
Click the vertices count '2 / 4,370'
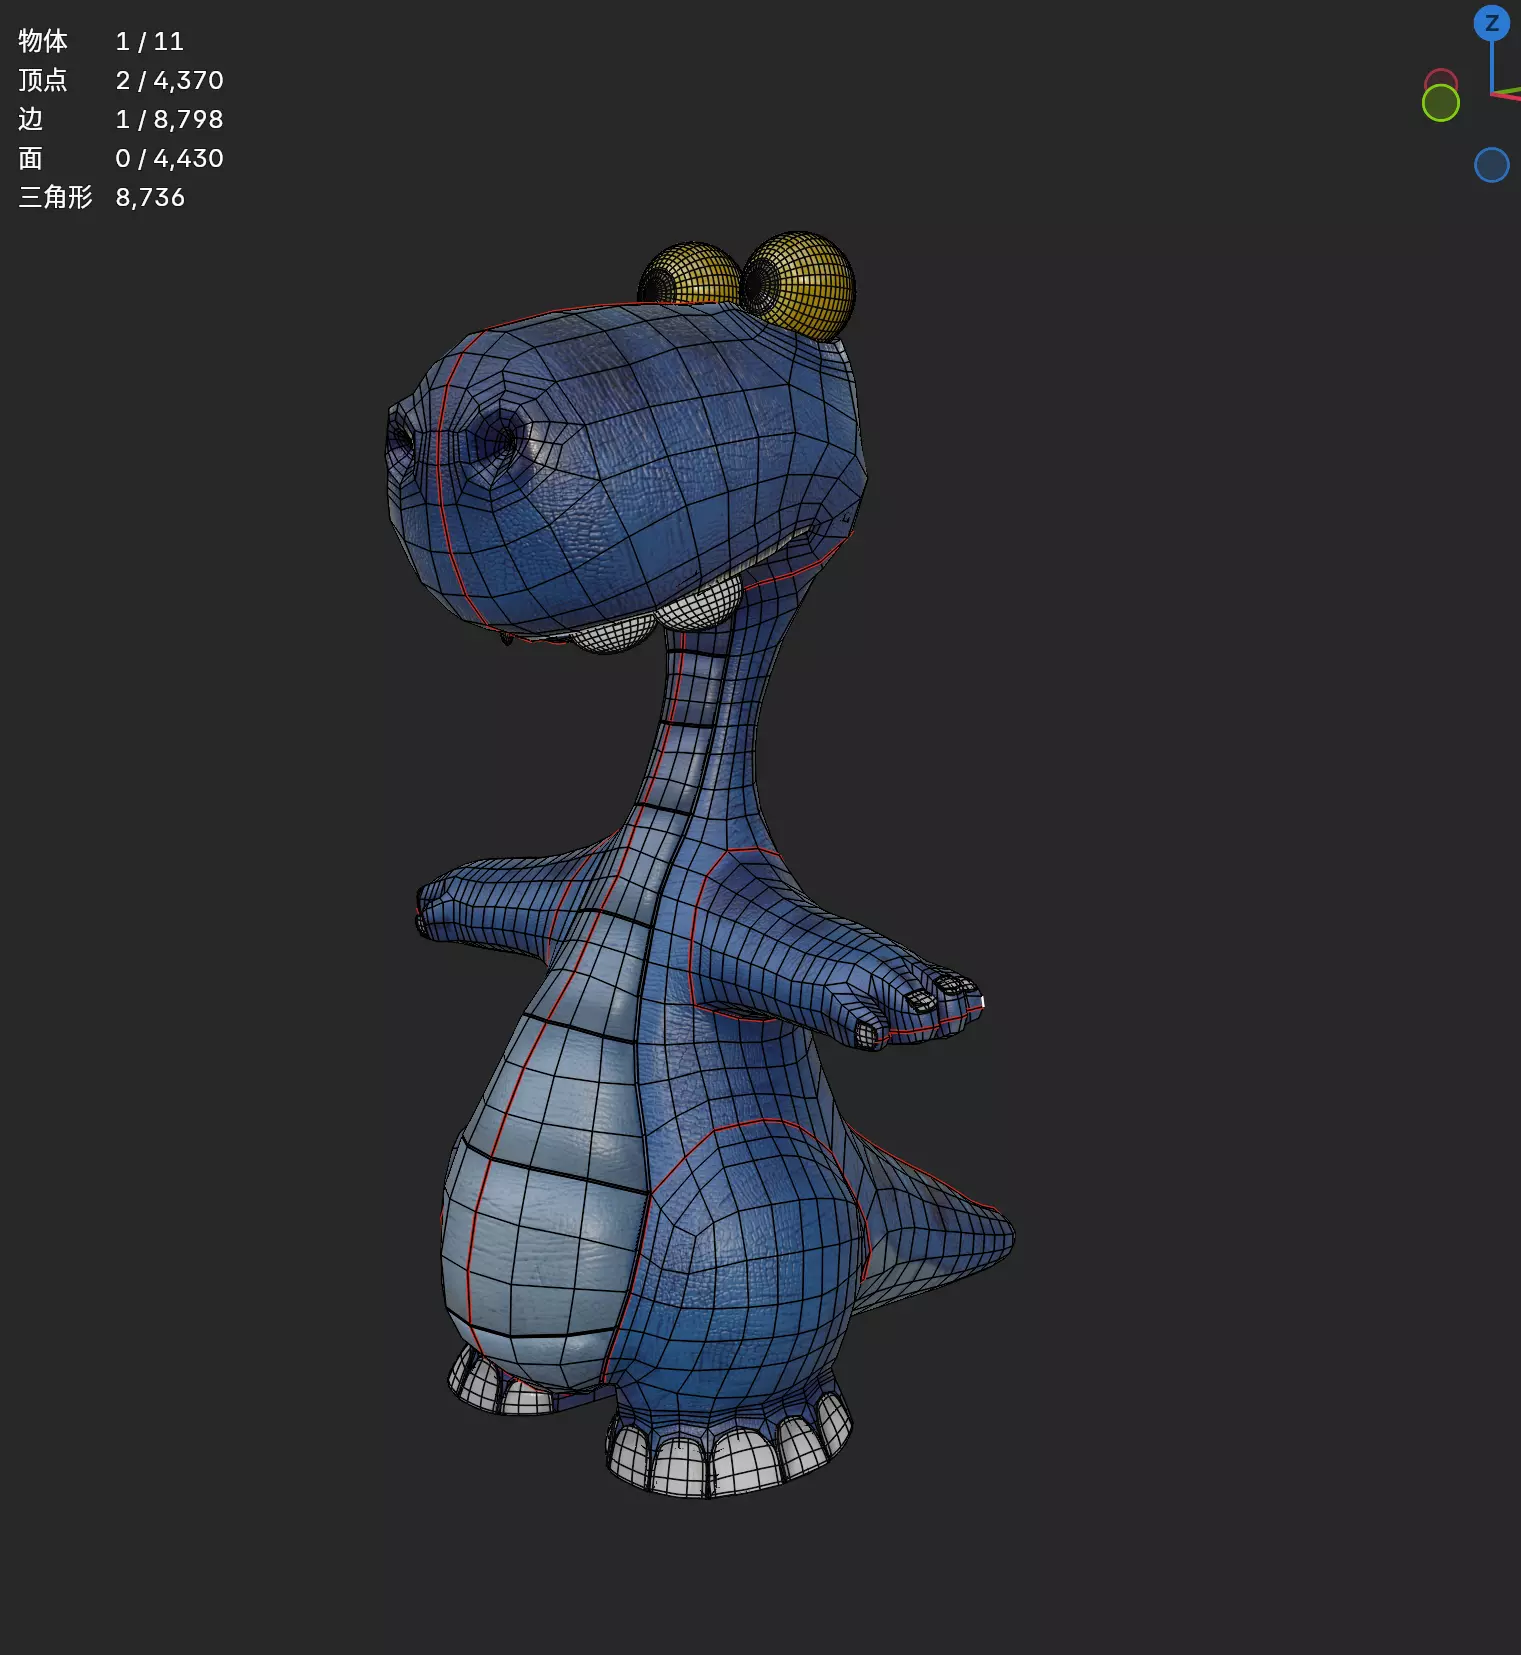click(170, 80)
